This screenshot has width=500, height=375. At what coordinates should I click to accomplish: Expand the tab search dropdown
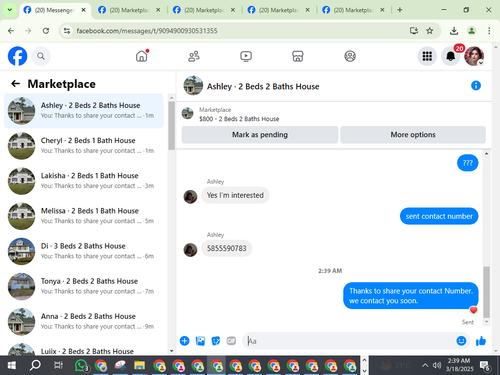pyautogui.click(x=10, y=10)
